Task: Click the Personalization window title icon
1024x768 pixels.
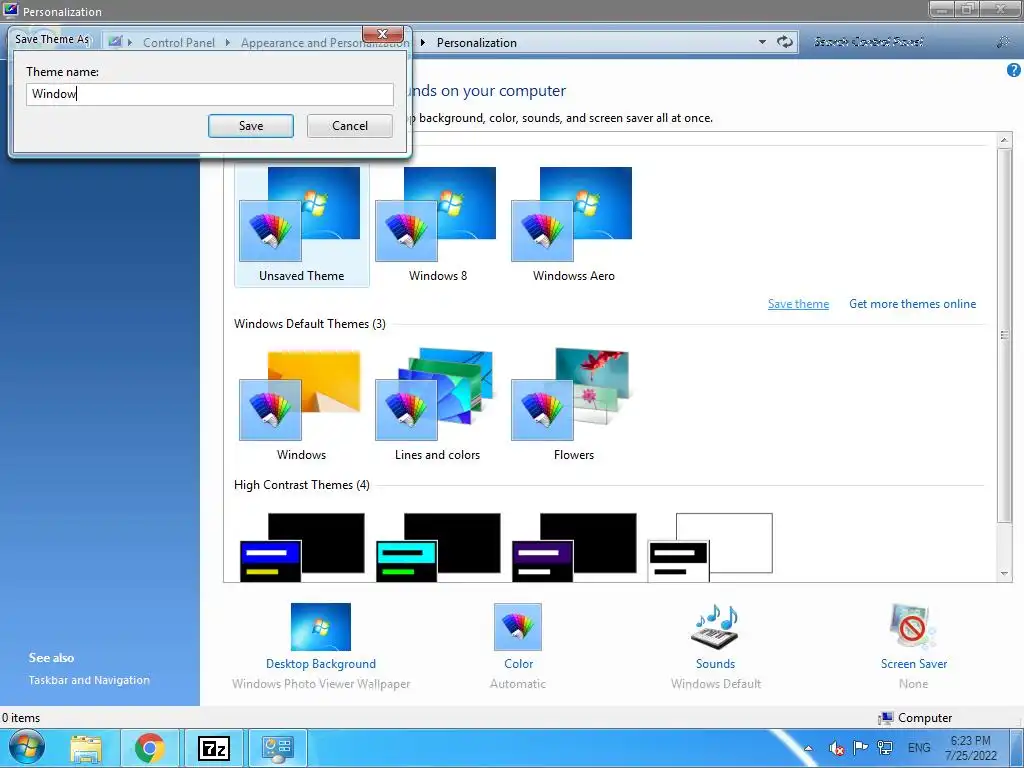Action: click(10, 10)
